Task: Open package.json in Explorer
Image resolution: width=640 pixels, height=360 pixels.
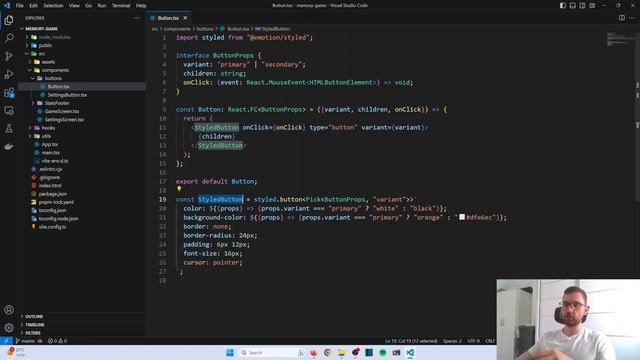Action: coord(53,194)
